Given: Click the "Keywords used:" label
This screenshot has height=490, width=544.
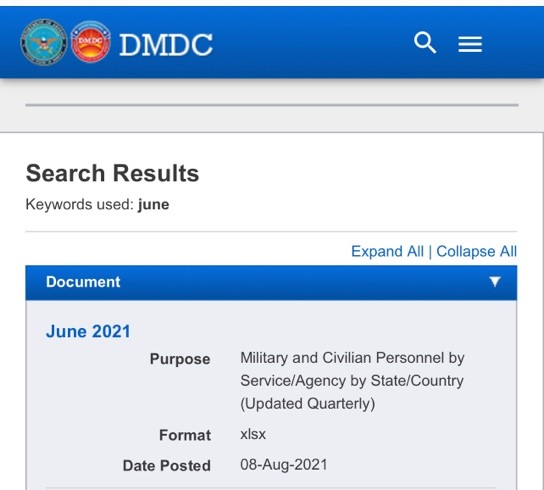Looking at the screenshot, I should point(80,204).
